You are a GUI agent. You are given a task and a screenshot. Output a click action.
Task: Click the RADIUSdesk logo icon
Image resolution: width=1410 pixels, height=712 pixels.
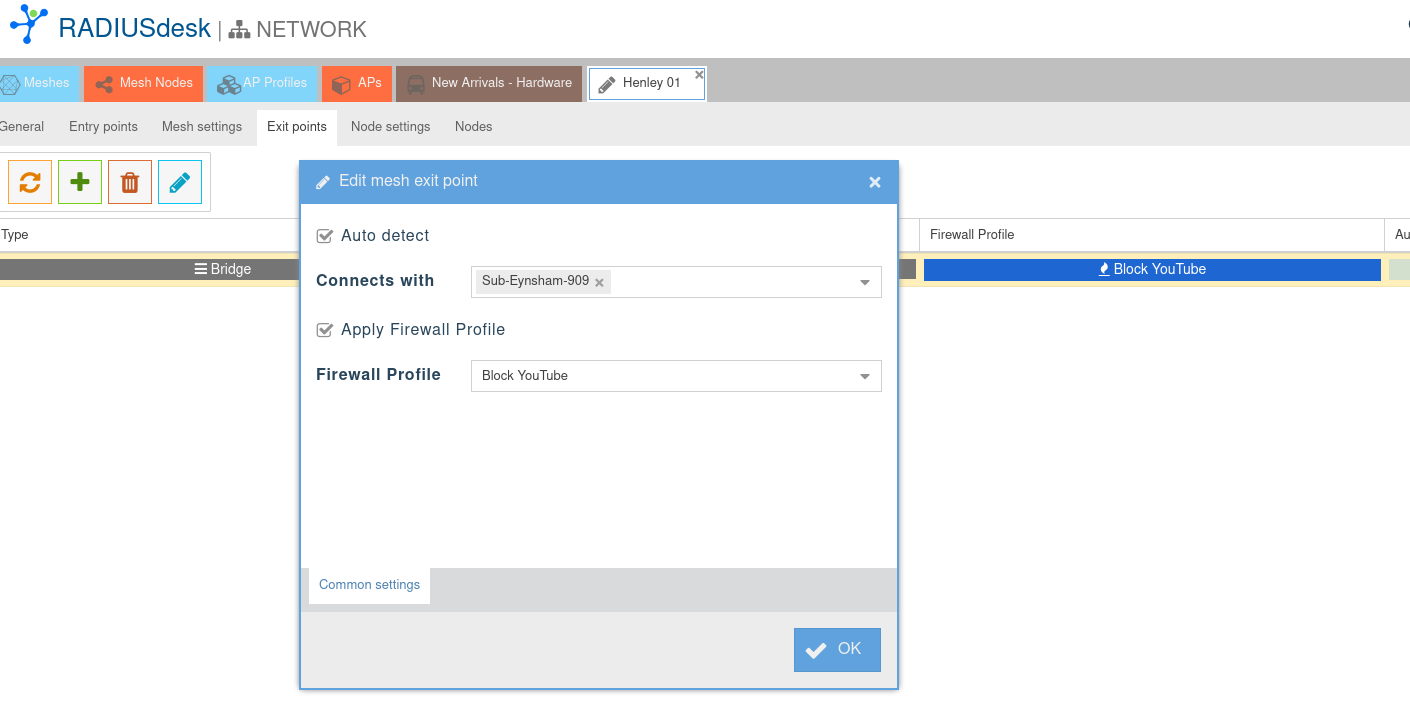(28, 24)
